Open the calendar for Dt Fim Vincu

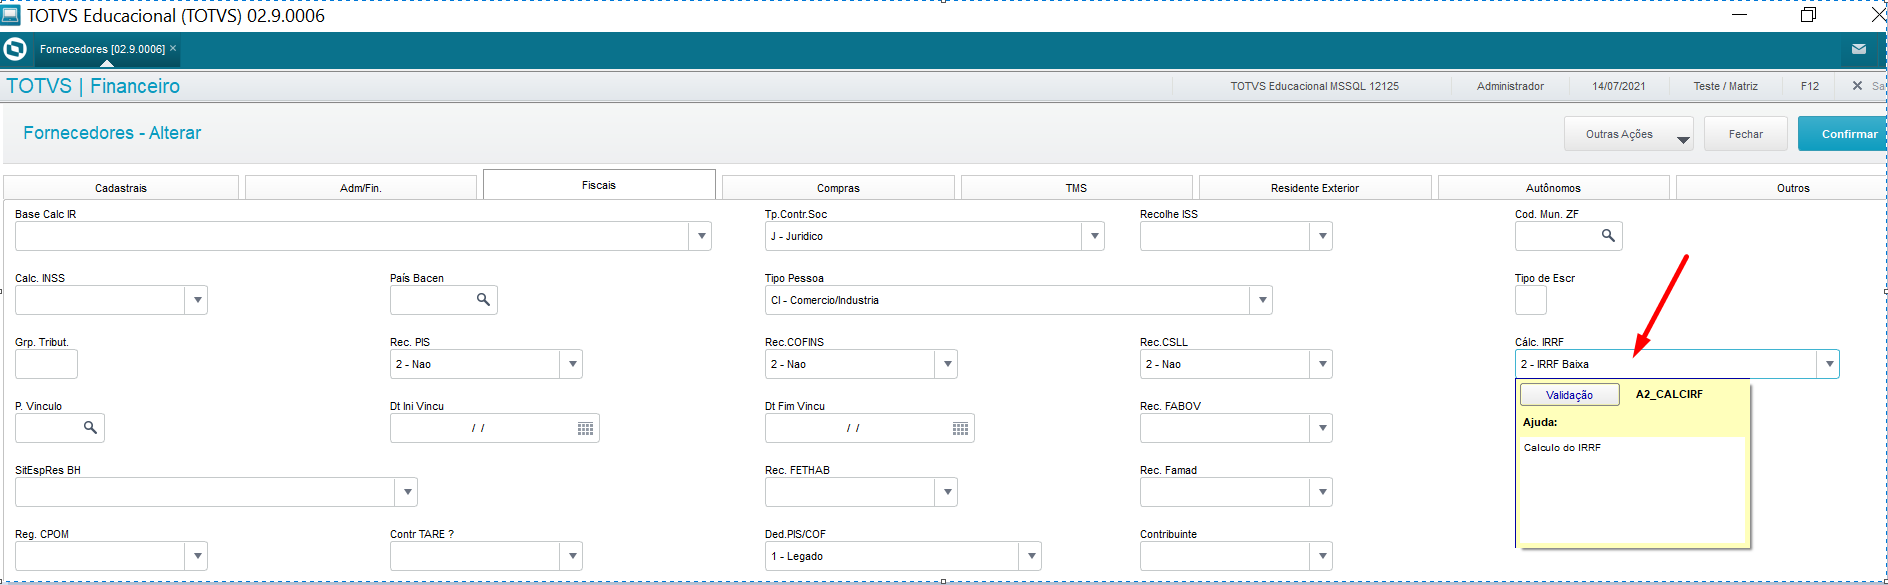pyautogui.click(x=961, y=428)
